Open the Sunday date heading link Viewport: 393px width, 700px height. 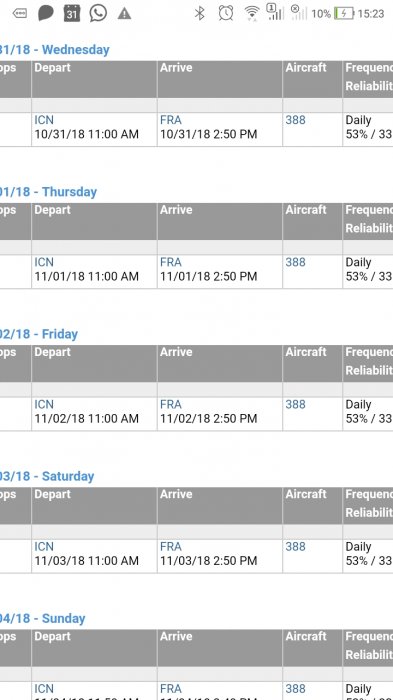[x=42, y=618]
